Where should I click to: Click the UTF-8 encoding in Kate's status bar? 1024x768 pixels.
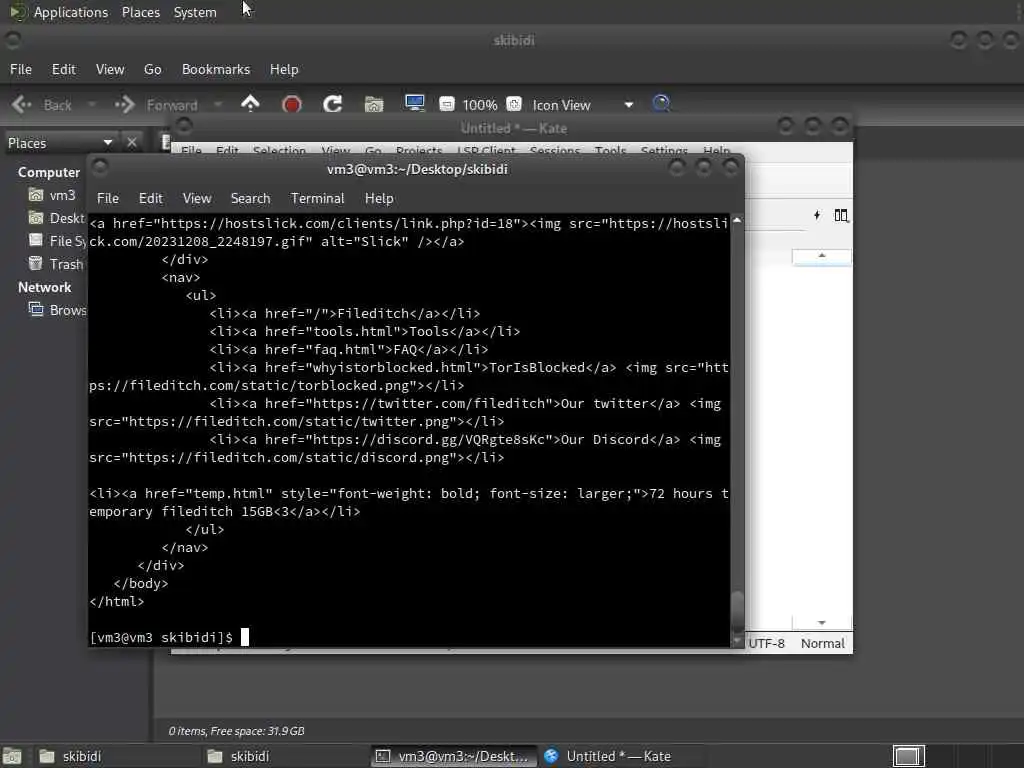(766, 643)
